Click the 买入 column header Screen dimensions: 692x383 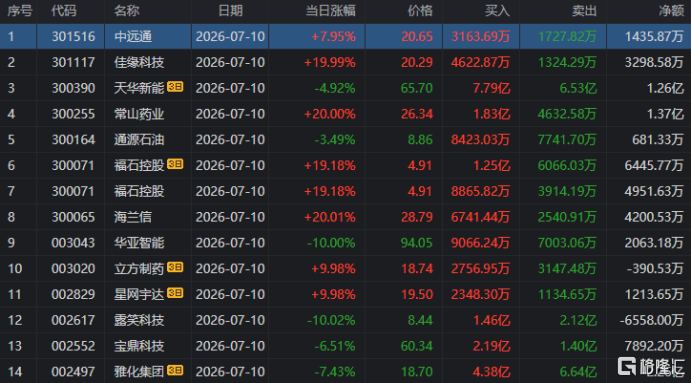pos(497,11)
